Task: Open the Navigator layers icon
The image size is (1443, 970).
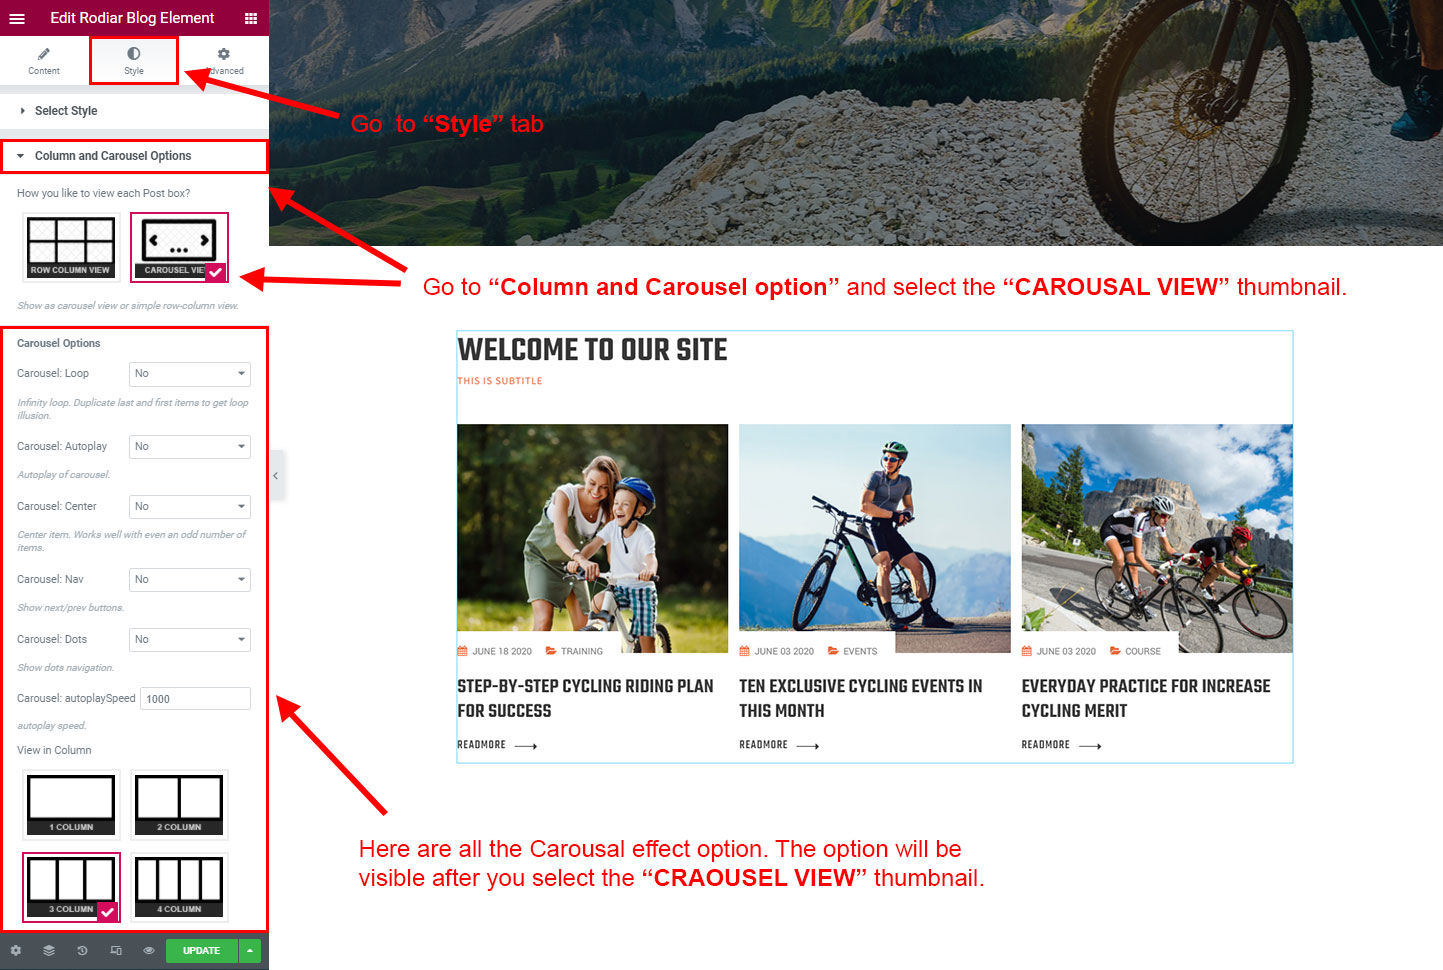Action: [x=49, y=950]
